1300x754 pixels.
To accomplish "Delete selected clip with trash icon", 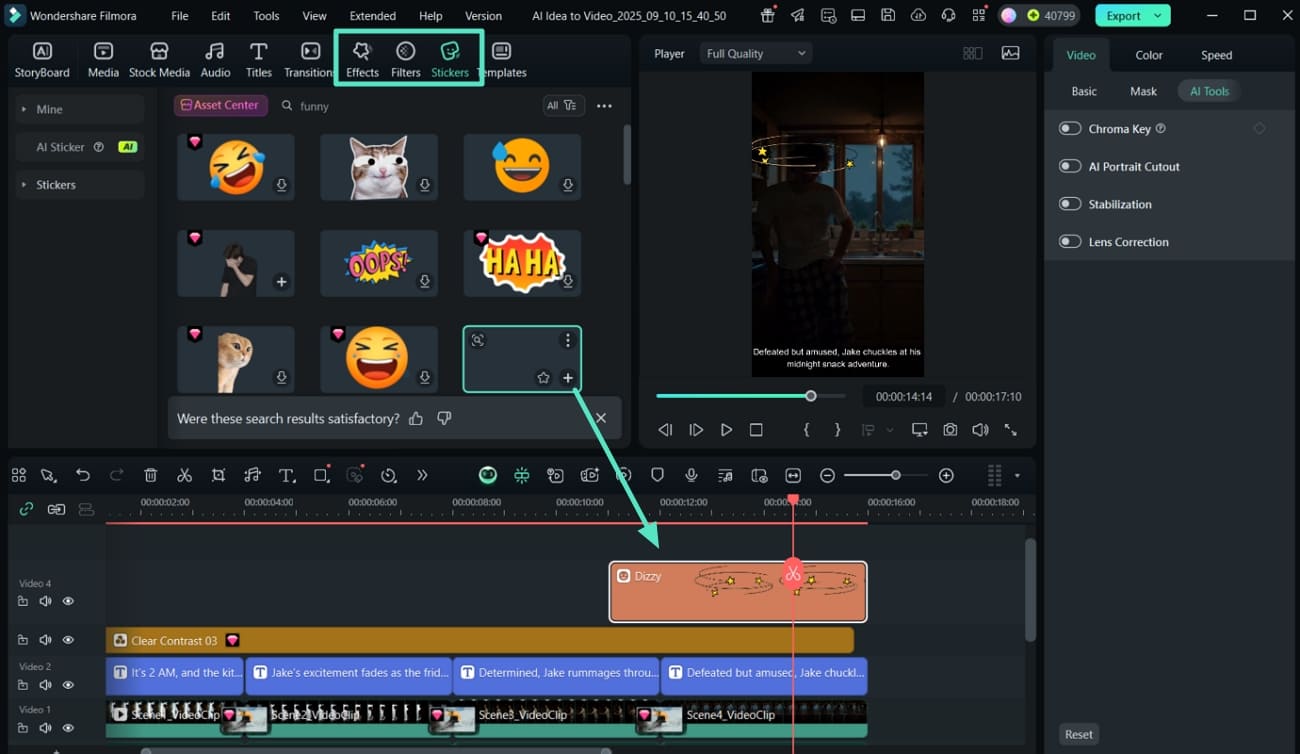I will tap(150, 475).
